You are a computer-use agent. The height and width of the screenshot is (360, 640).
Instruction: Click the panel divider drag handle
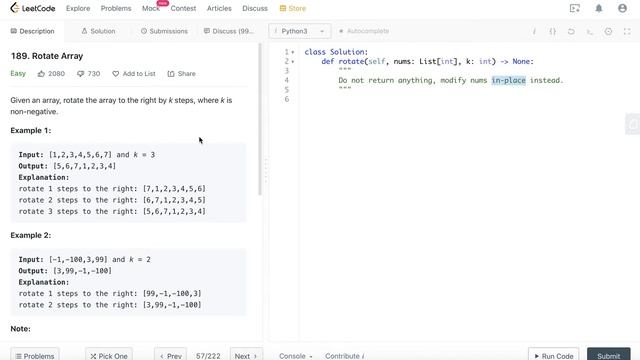tap(266, 171)
